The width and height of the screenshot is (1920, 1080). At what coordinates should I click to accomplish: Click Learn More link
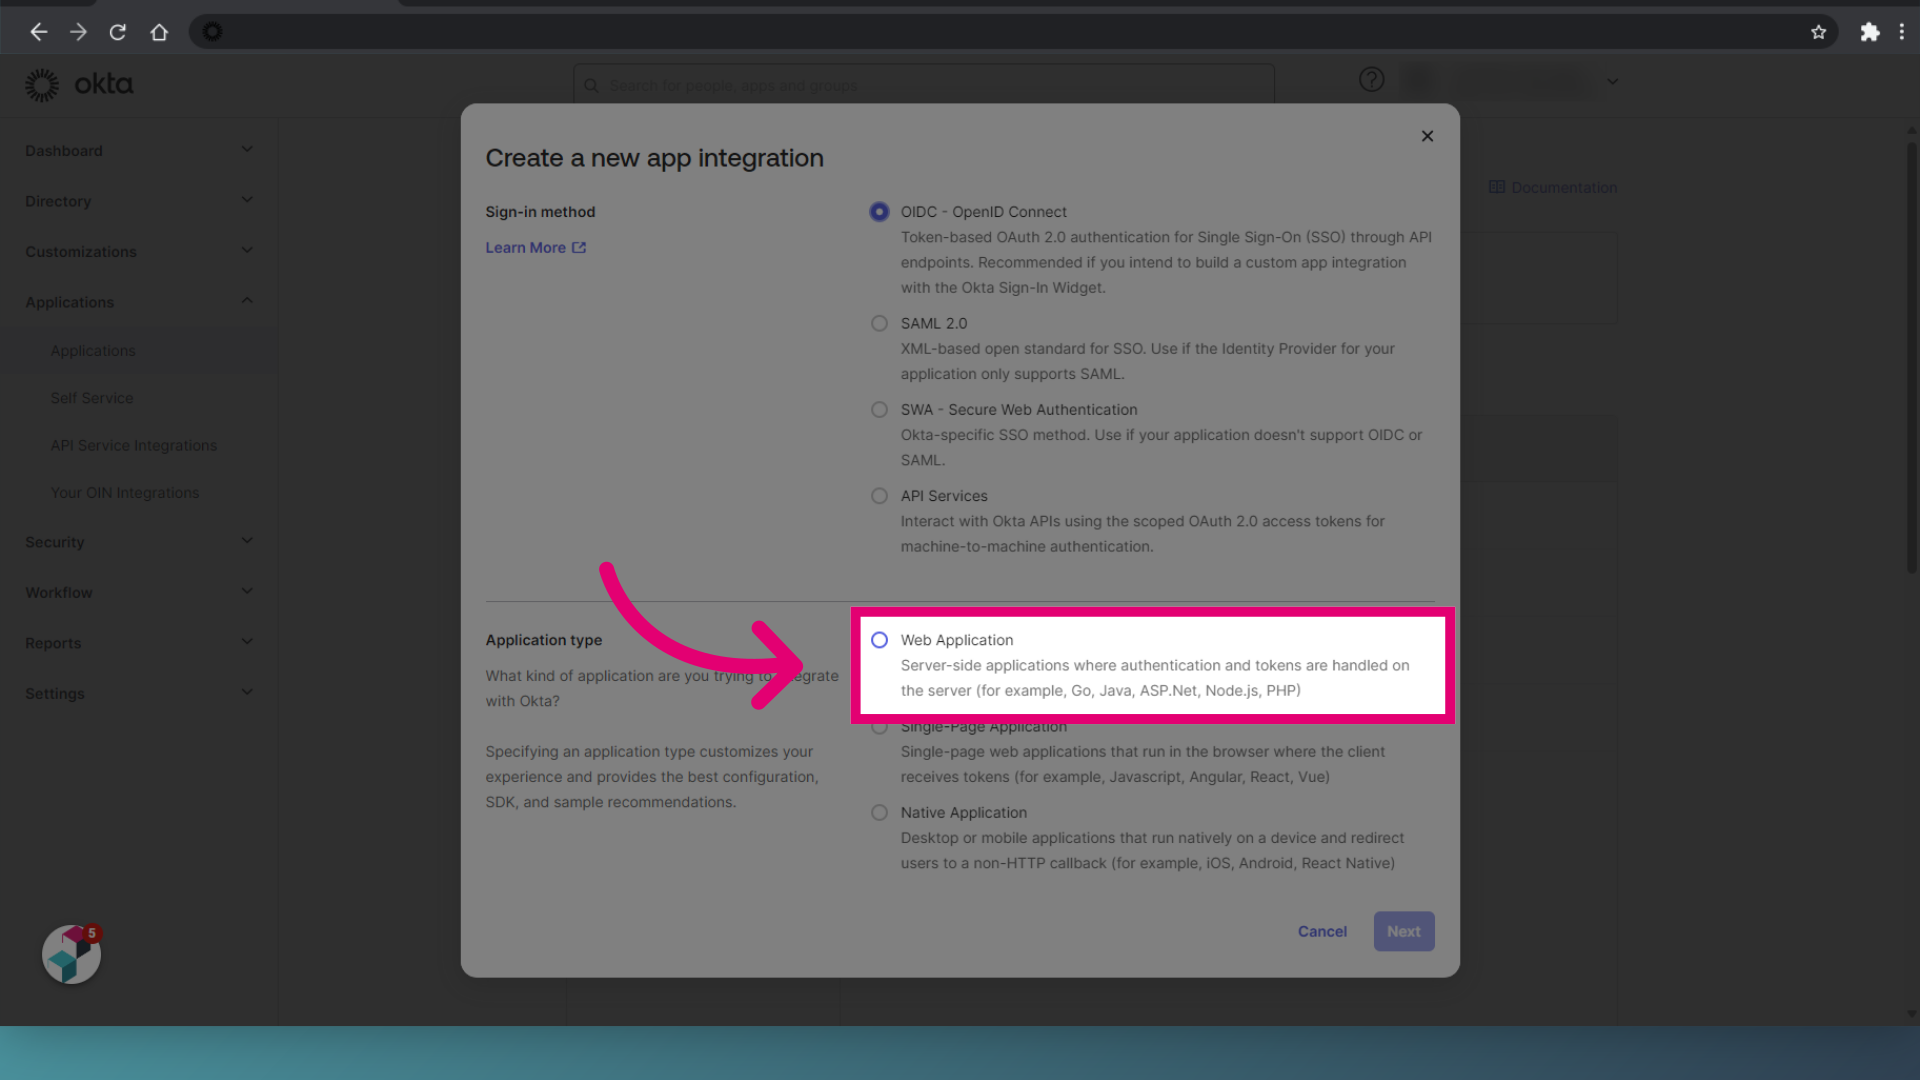525,248
